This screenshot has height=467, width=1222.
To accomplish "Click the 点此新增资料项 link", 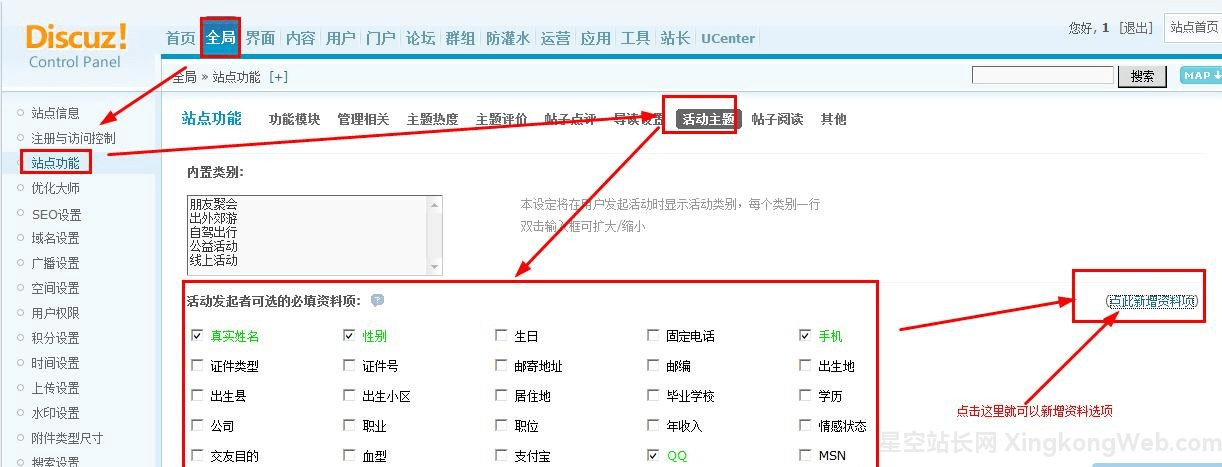I will (x=1151, y=301).
